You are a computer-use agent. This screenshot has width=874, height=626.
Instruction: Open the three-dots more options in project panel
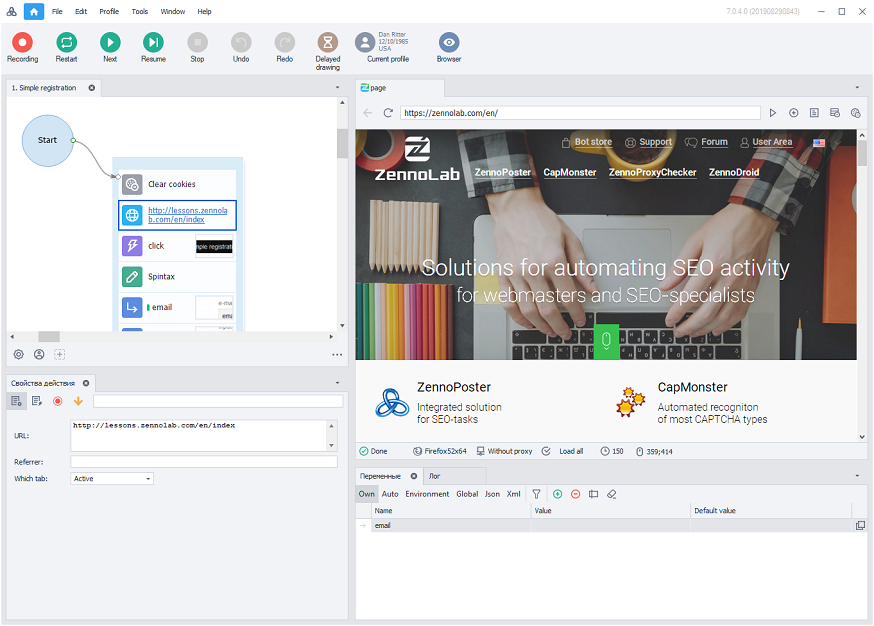(337, 355)
